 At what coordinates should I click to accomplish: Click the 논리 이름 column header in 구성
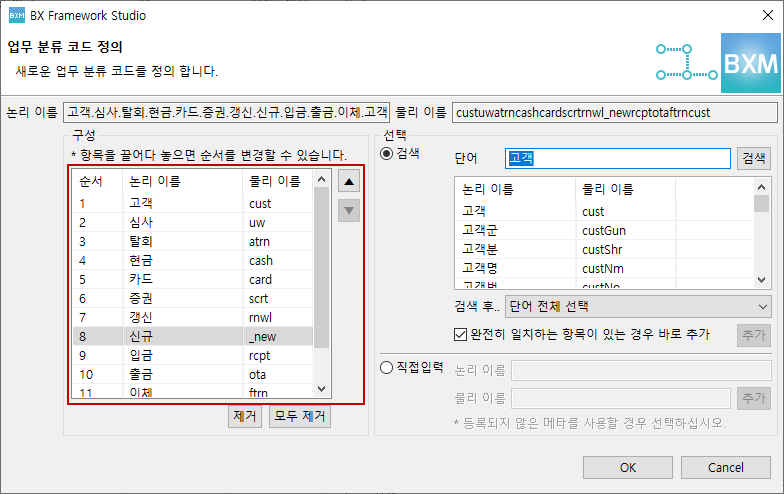pos(182,181)
